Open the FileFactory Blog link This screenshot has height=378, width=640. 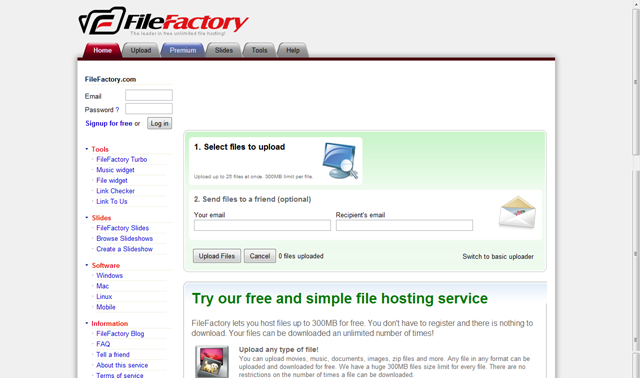(120, 334)
